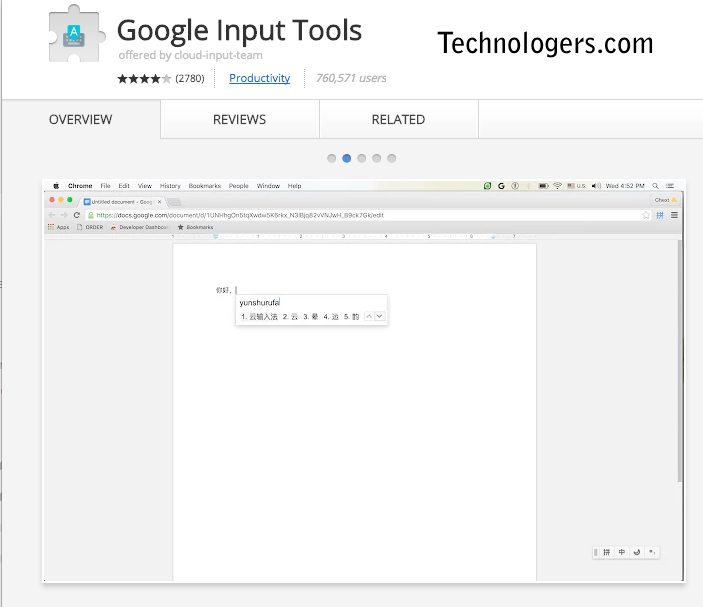Open the Help menu in preview screenshot
The height and width of the screenshot is (607, 703).
(295, 186)
